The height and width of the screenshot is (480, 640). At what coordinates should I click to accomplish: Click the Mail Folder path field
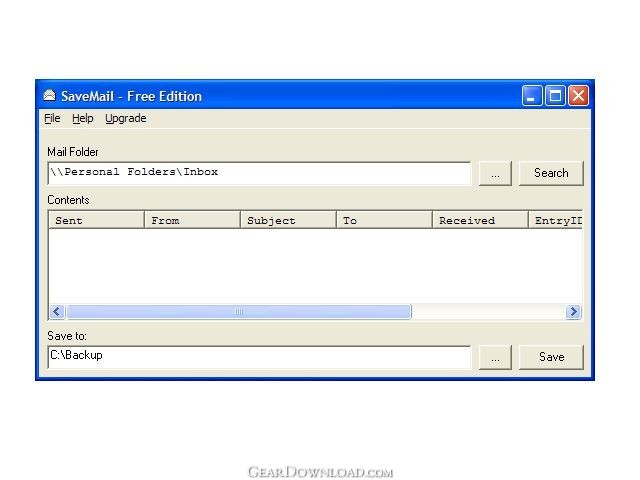[x=259, y=173]
